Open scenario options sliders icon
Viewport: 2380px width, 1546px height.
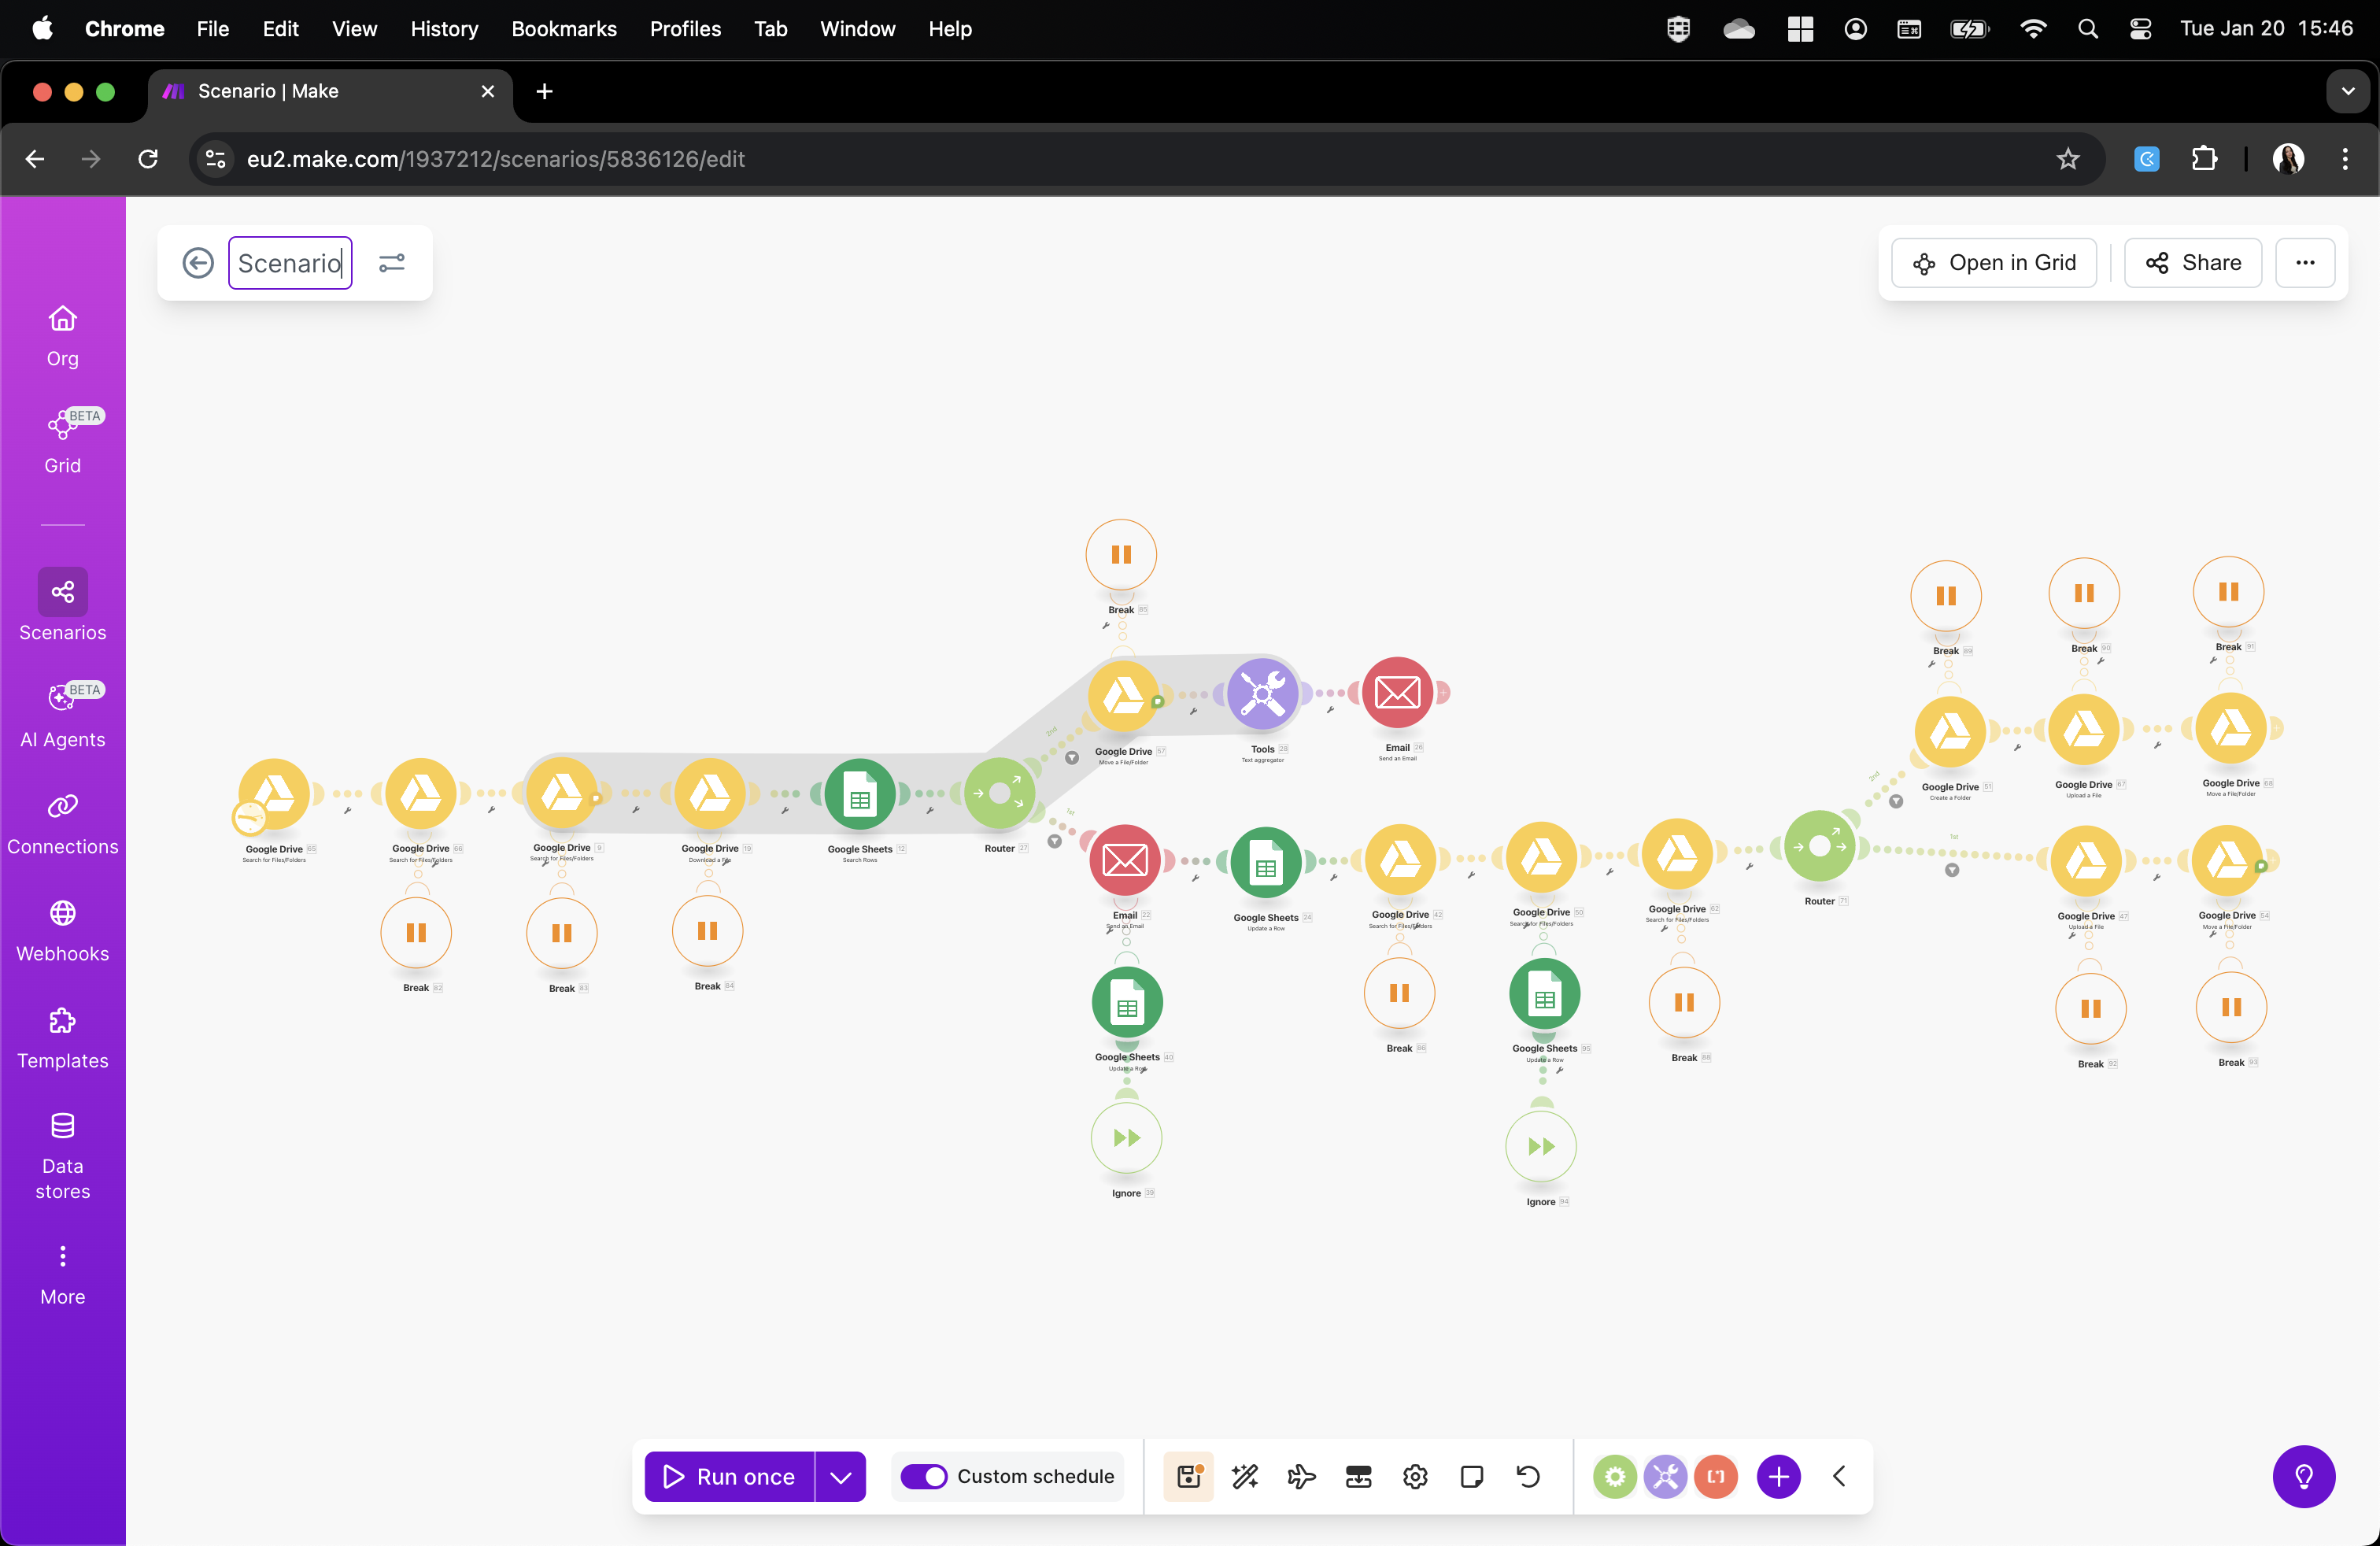(x=392, y=263)
